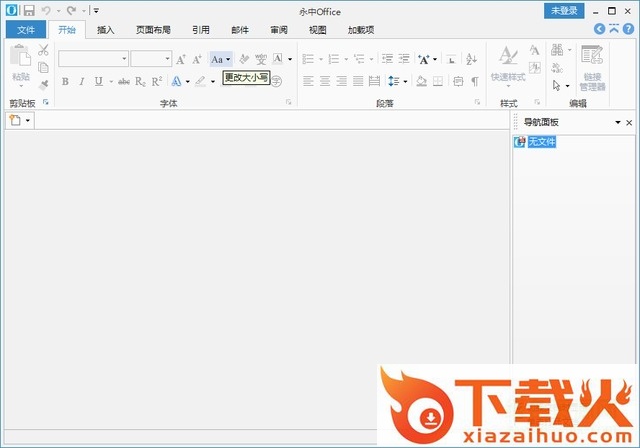Image resolution: width=640 pixels, height=448 pixels.
Task: Open the Paragraph dialog launcher
Action: coord(477,102)
